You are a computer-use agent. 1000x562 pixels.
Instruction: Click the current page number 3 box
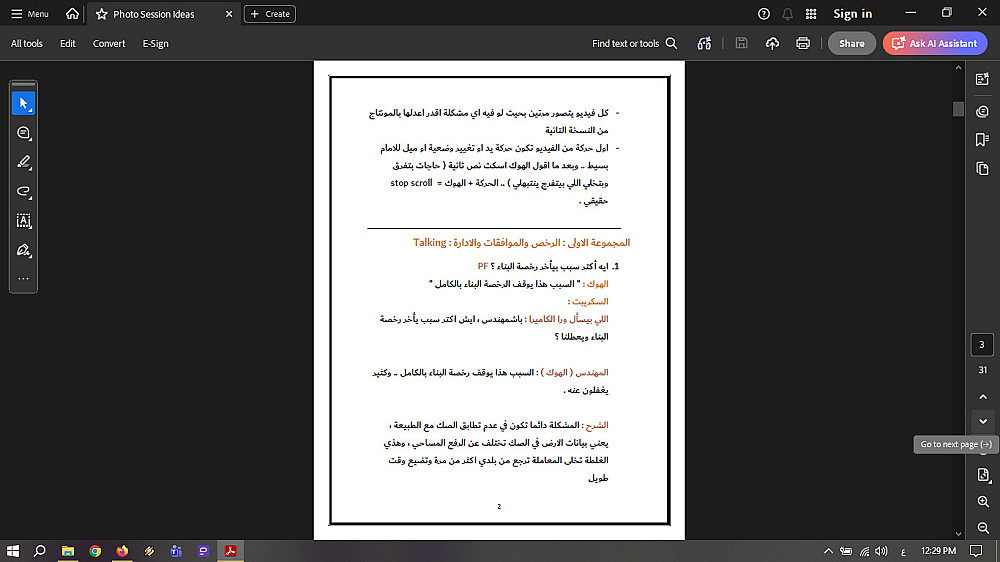click(x=982, y=344)
